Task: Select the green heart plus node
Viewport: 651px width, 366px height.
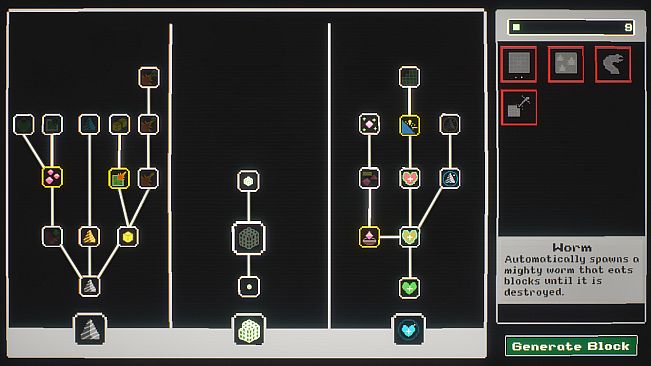Action: tap(409, 288)
